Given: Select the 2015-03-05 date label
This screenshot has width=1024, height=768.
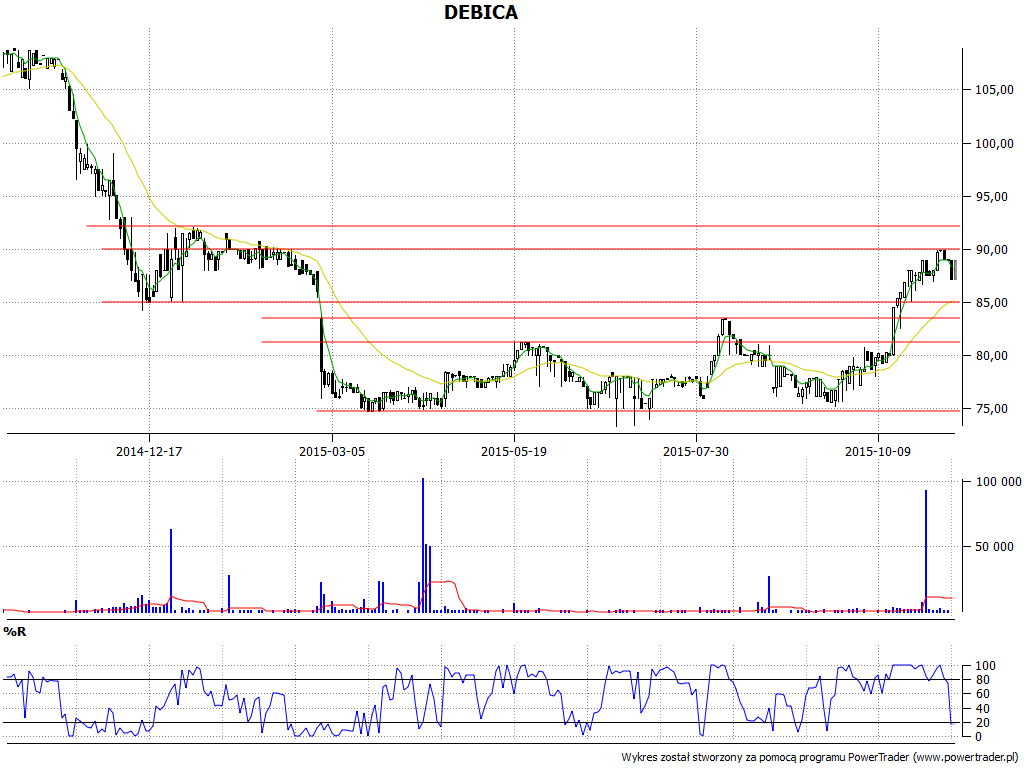Looking at the screenshot, I should tap(332, 451).
